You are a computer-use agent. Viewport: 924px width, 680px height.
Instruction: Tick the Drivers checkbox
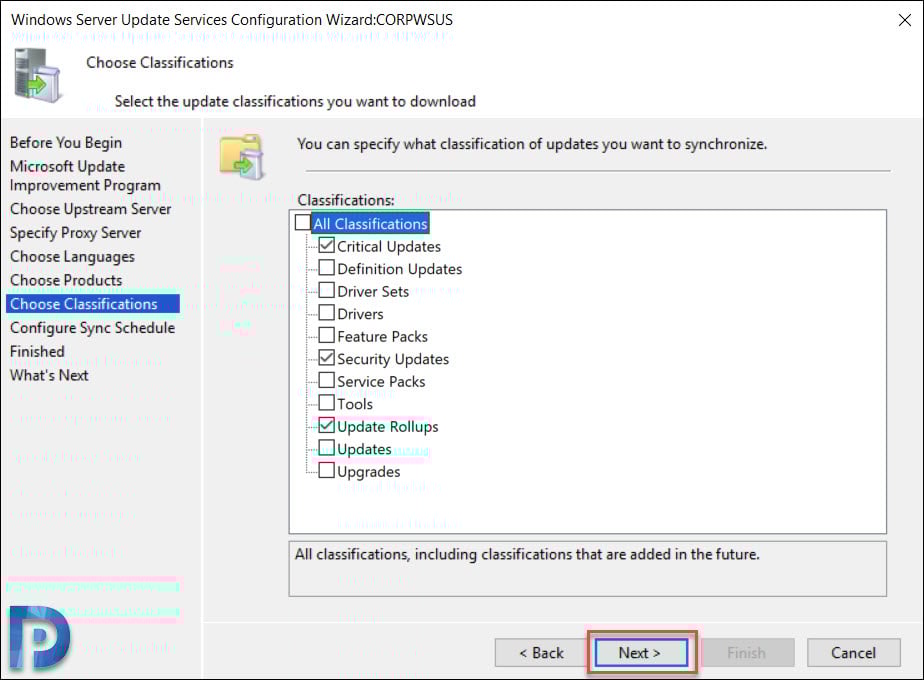[326, 312]
